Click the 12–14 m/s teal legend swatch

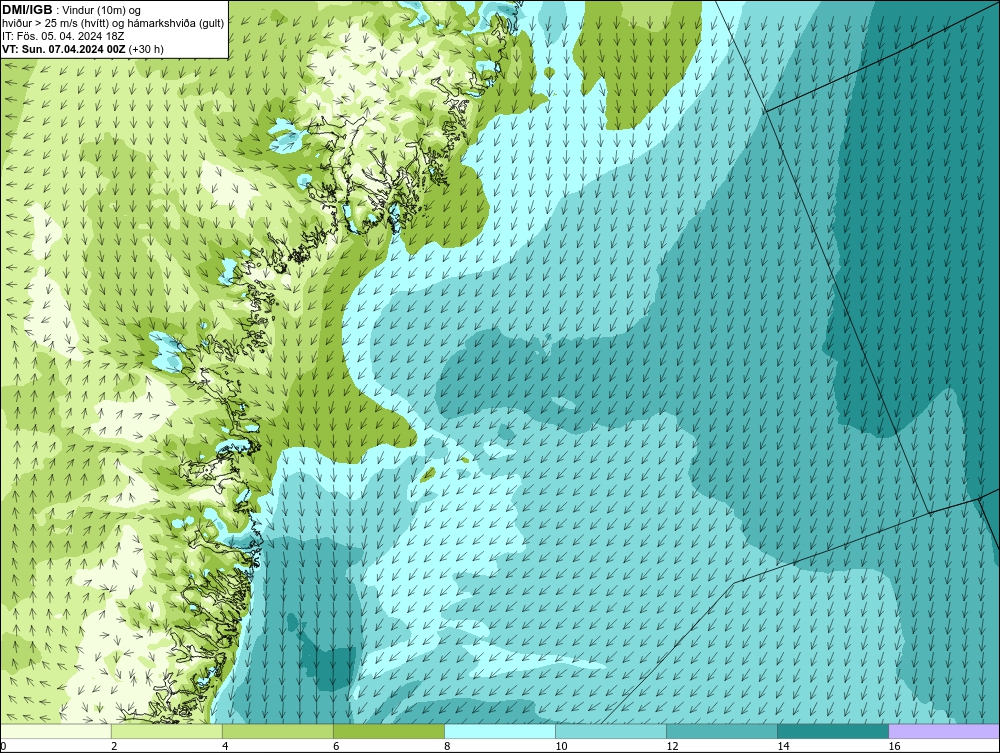[x=722, y=731]
